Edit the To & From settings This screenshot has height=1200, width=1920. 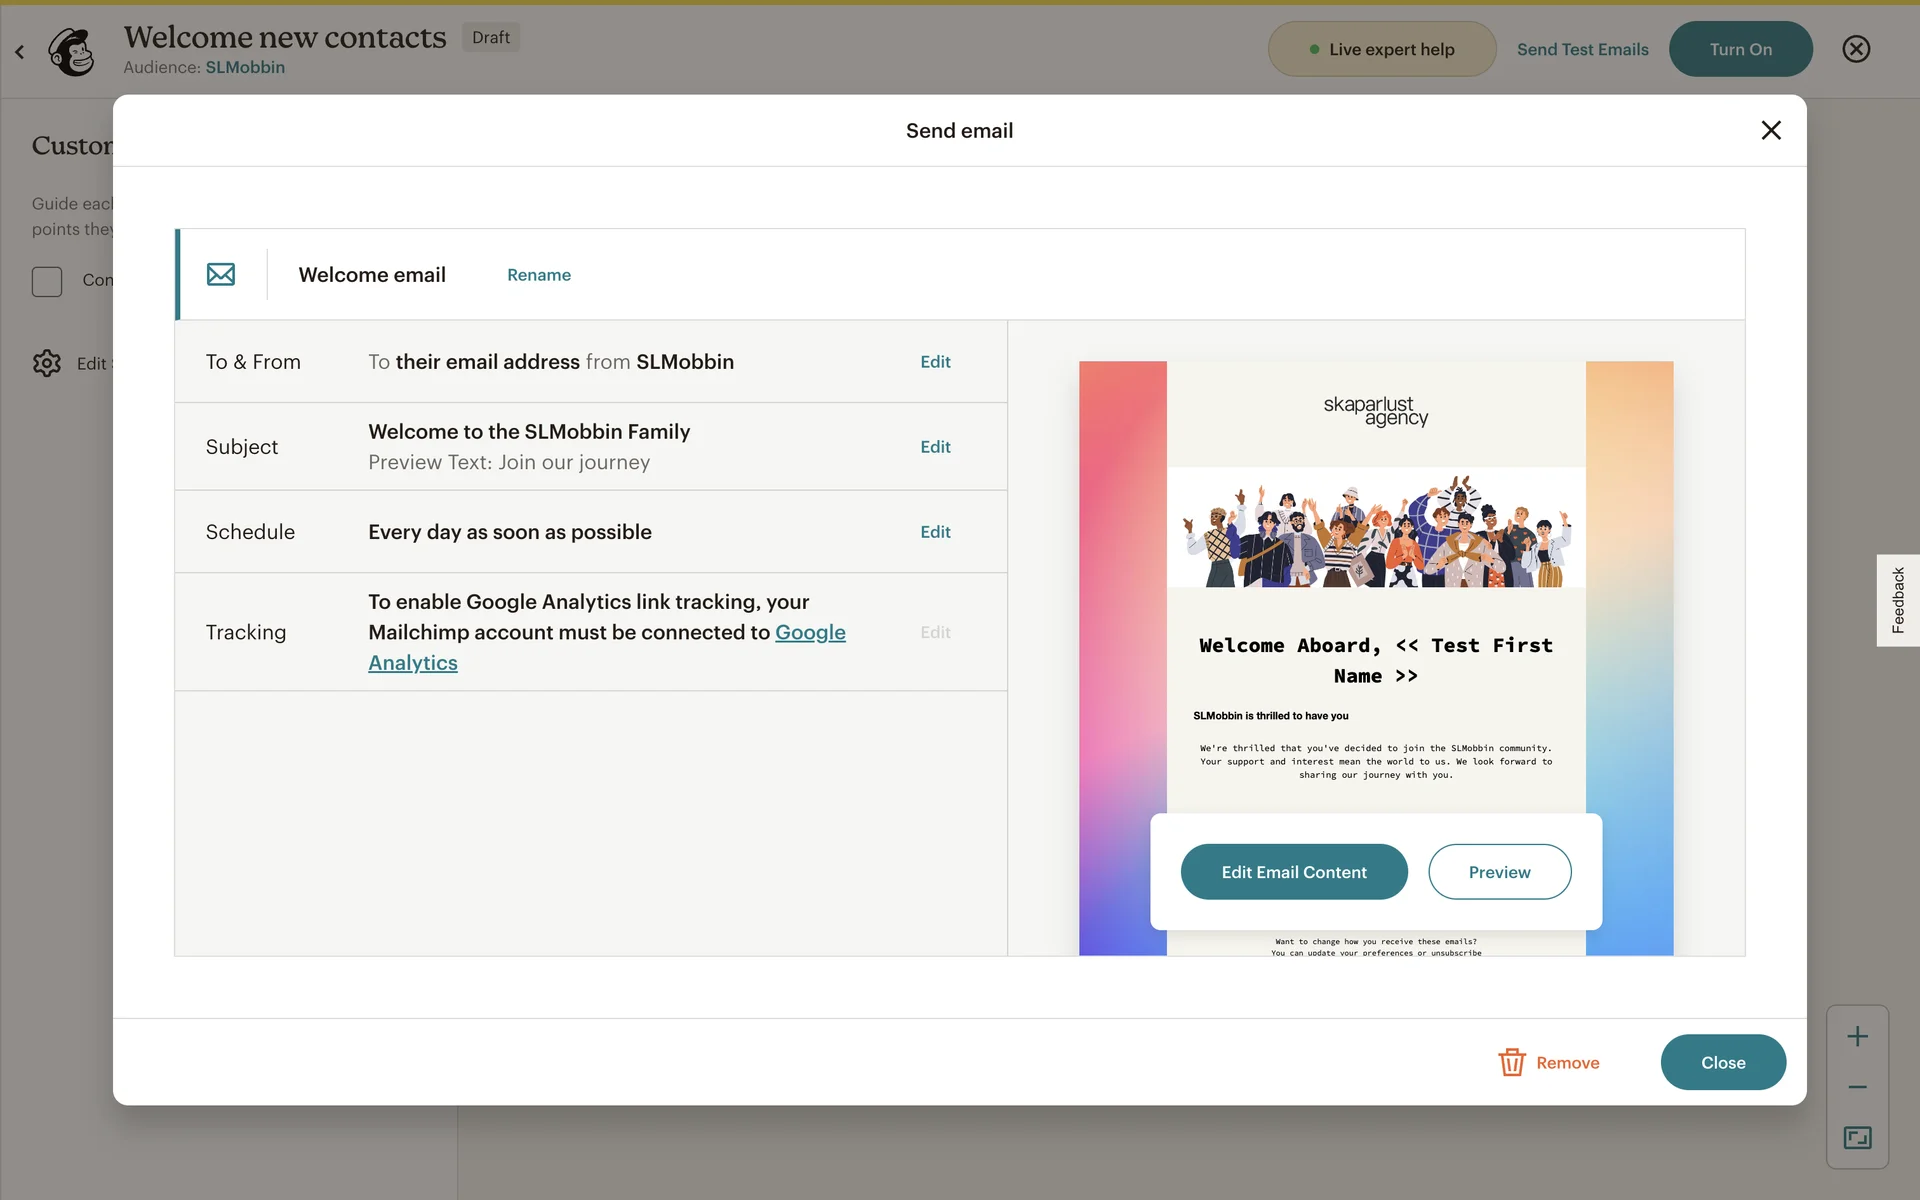[935, 362]
